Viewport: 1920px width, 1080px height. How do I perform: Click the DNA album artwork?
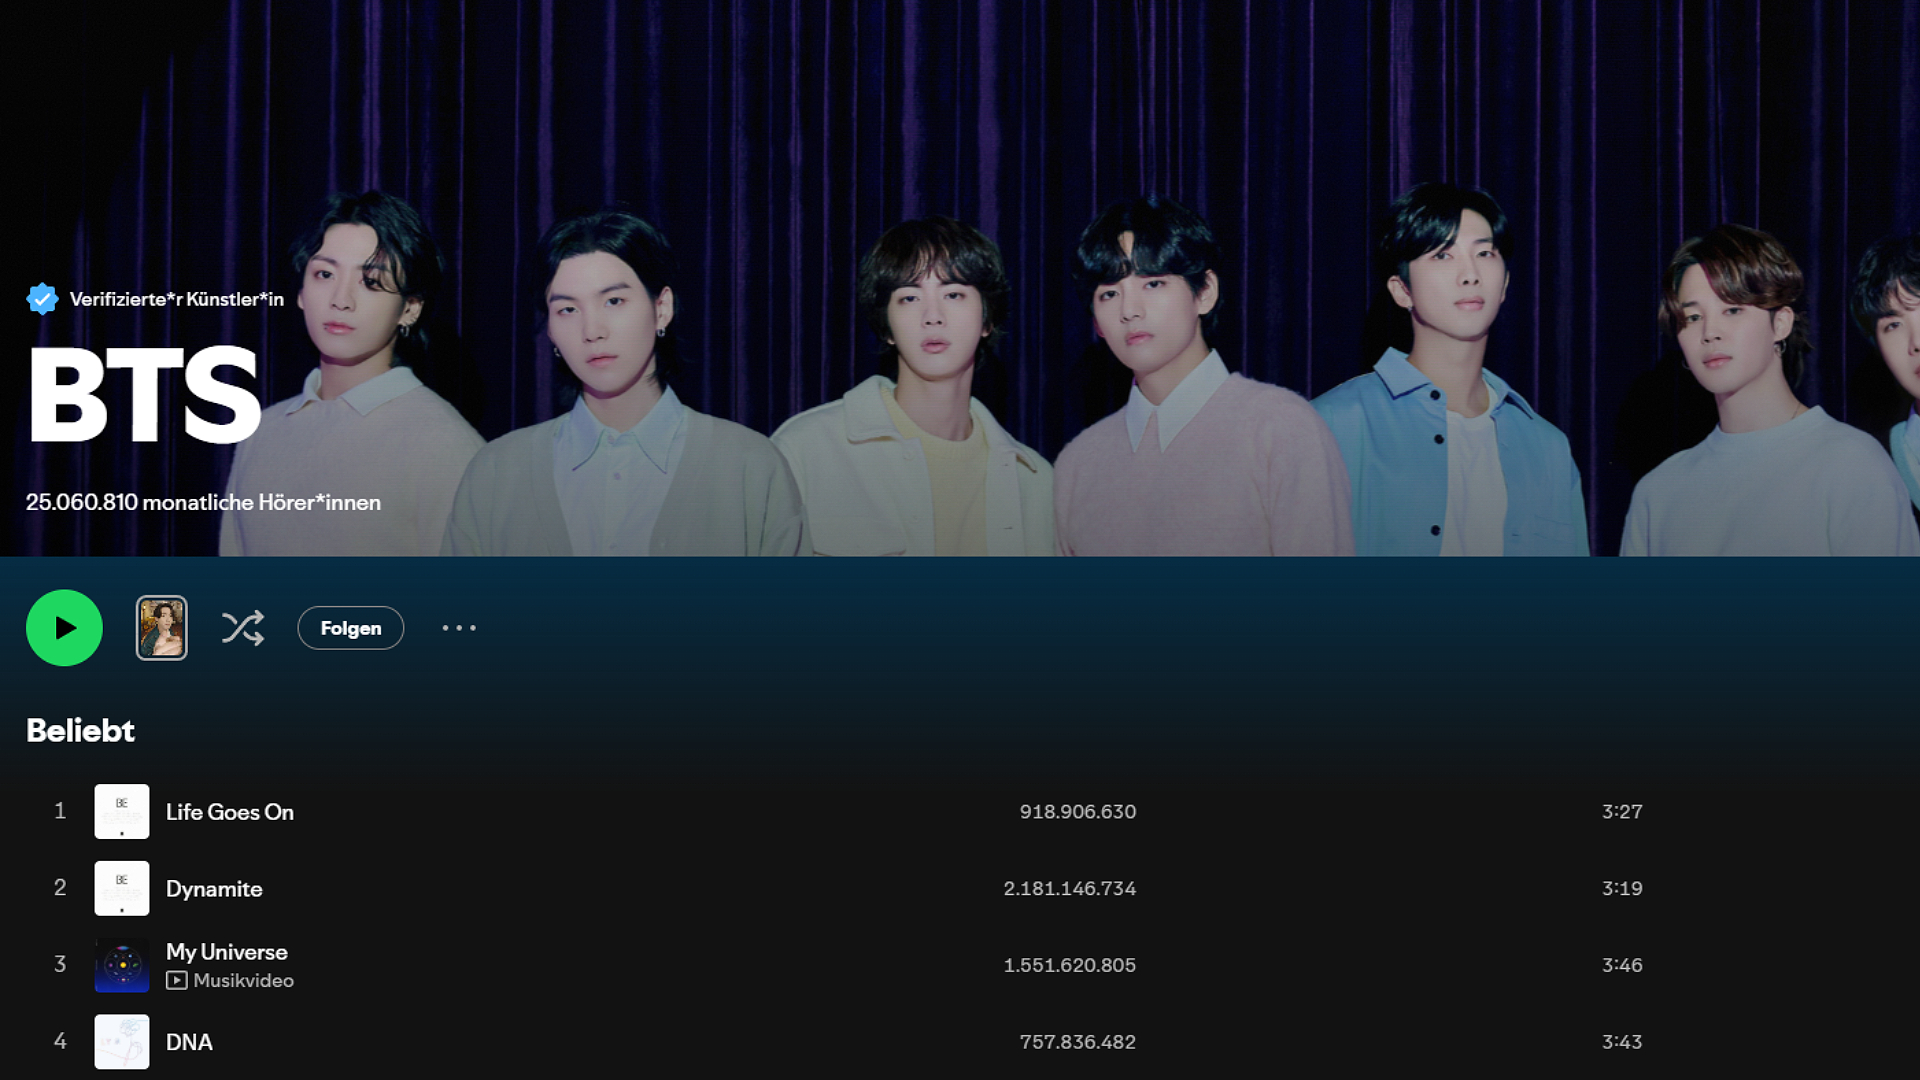coord(122,1042)
